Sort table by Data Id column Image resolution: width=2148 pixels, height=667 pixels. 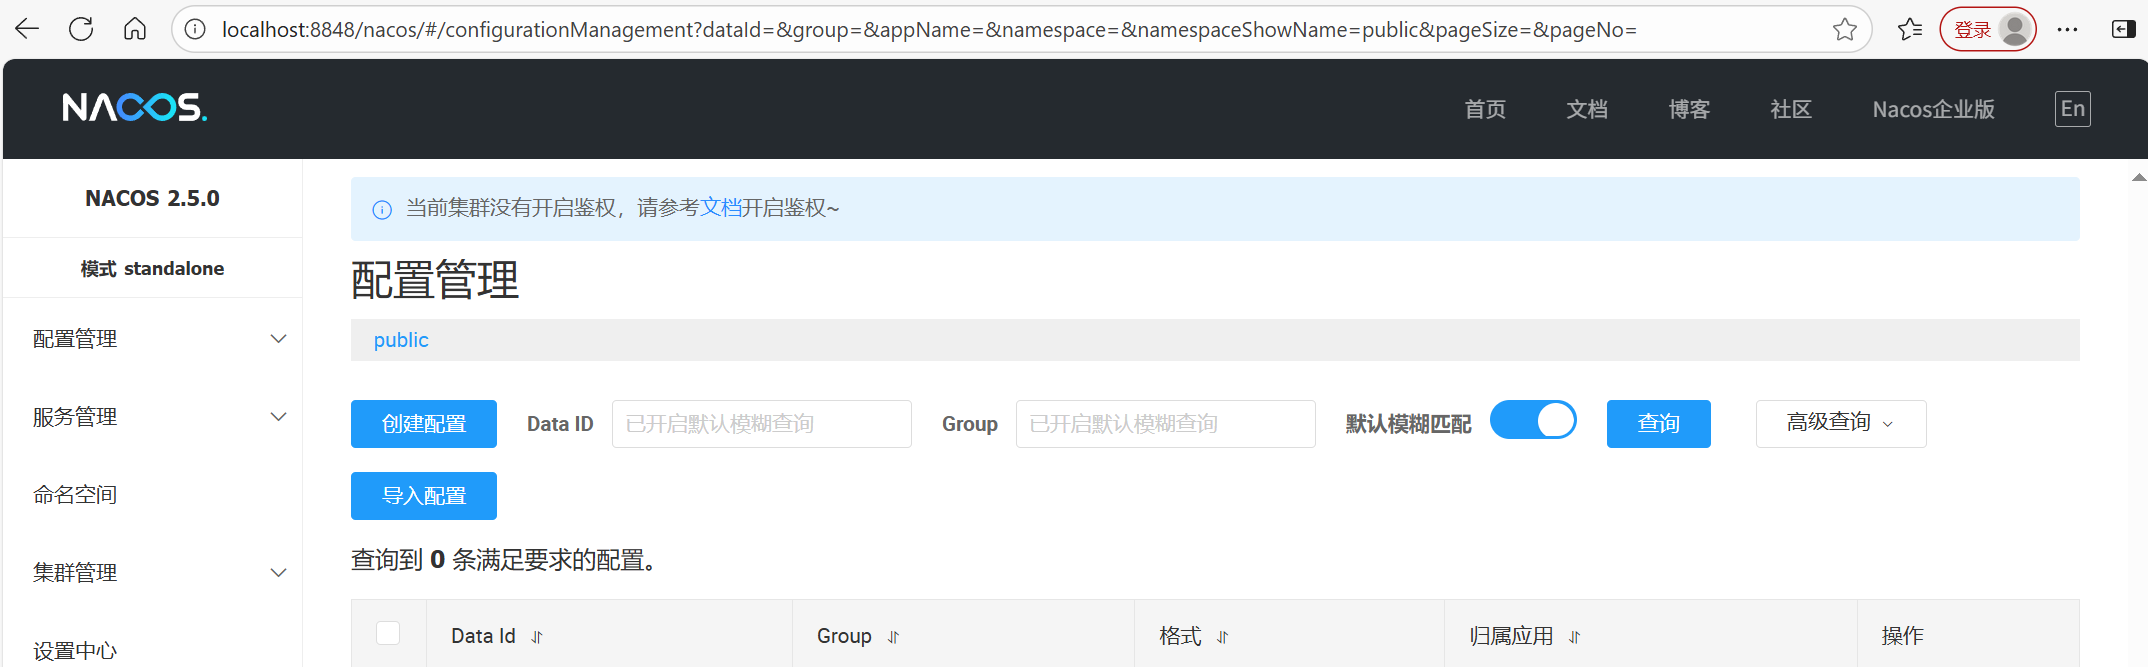[x=537, y=637]
